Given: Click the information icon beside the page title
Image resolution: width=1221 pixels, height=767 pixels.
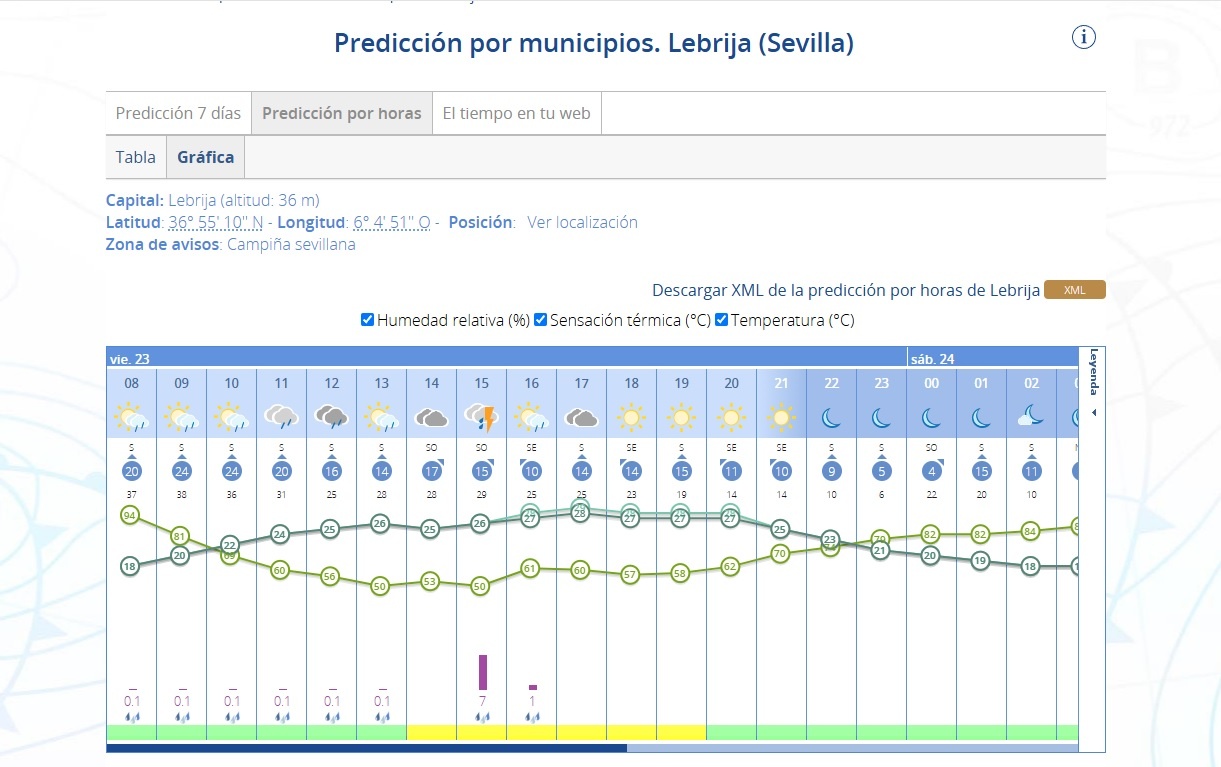Looking at the screenshot, I should tap(1084, 38).
